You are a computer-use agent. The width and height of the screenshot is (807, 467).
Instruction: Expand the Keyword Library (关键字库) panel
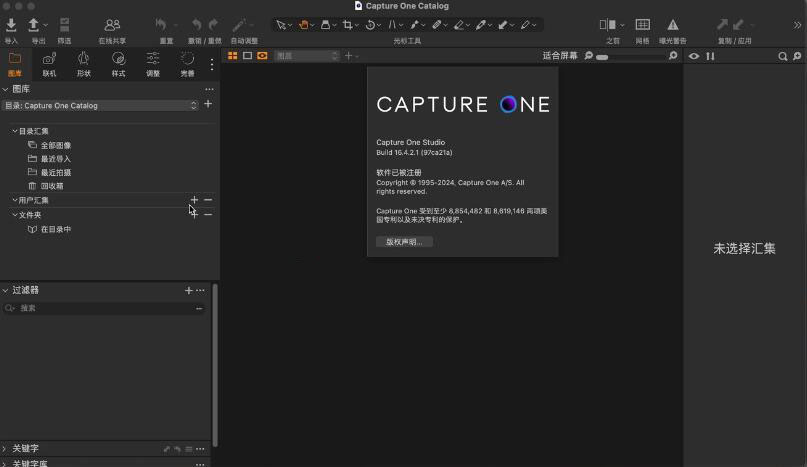pos(5,463)
